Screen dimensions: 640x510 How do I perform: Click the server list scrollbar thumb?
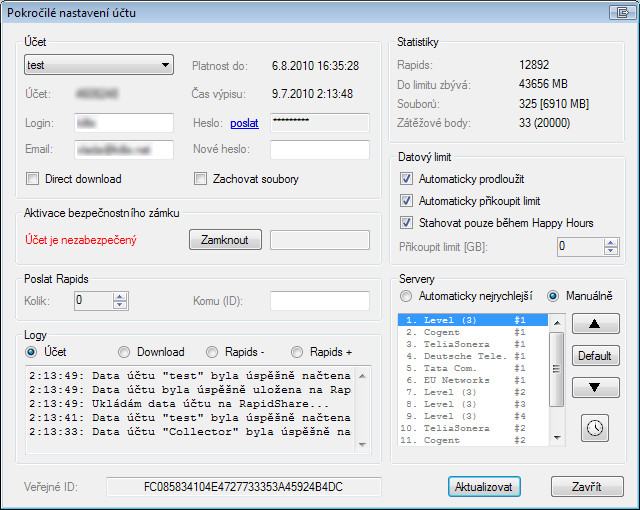(x=557, y=369)
